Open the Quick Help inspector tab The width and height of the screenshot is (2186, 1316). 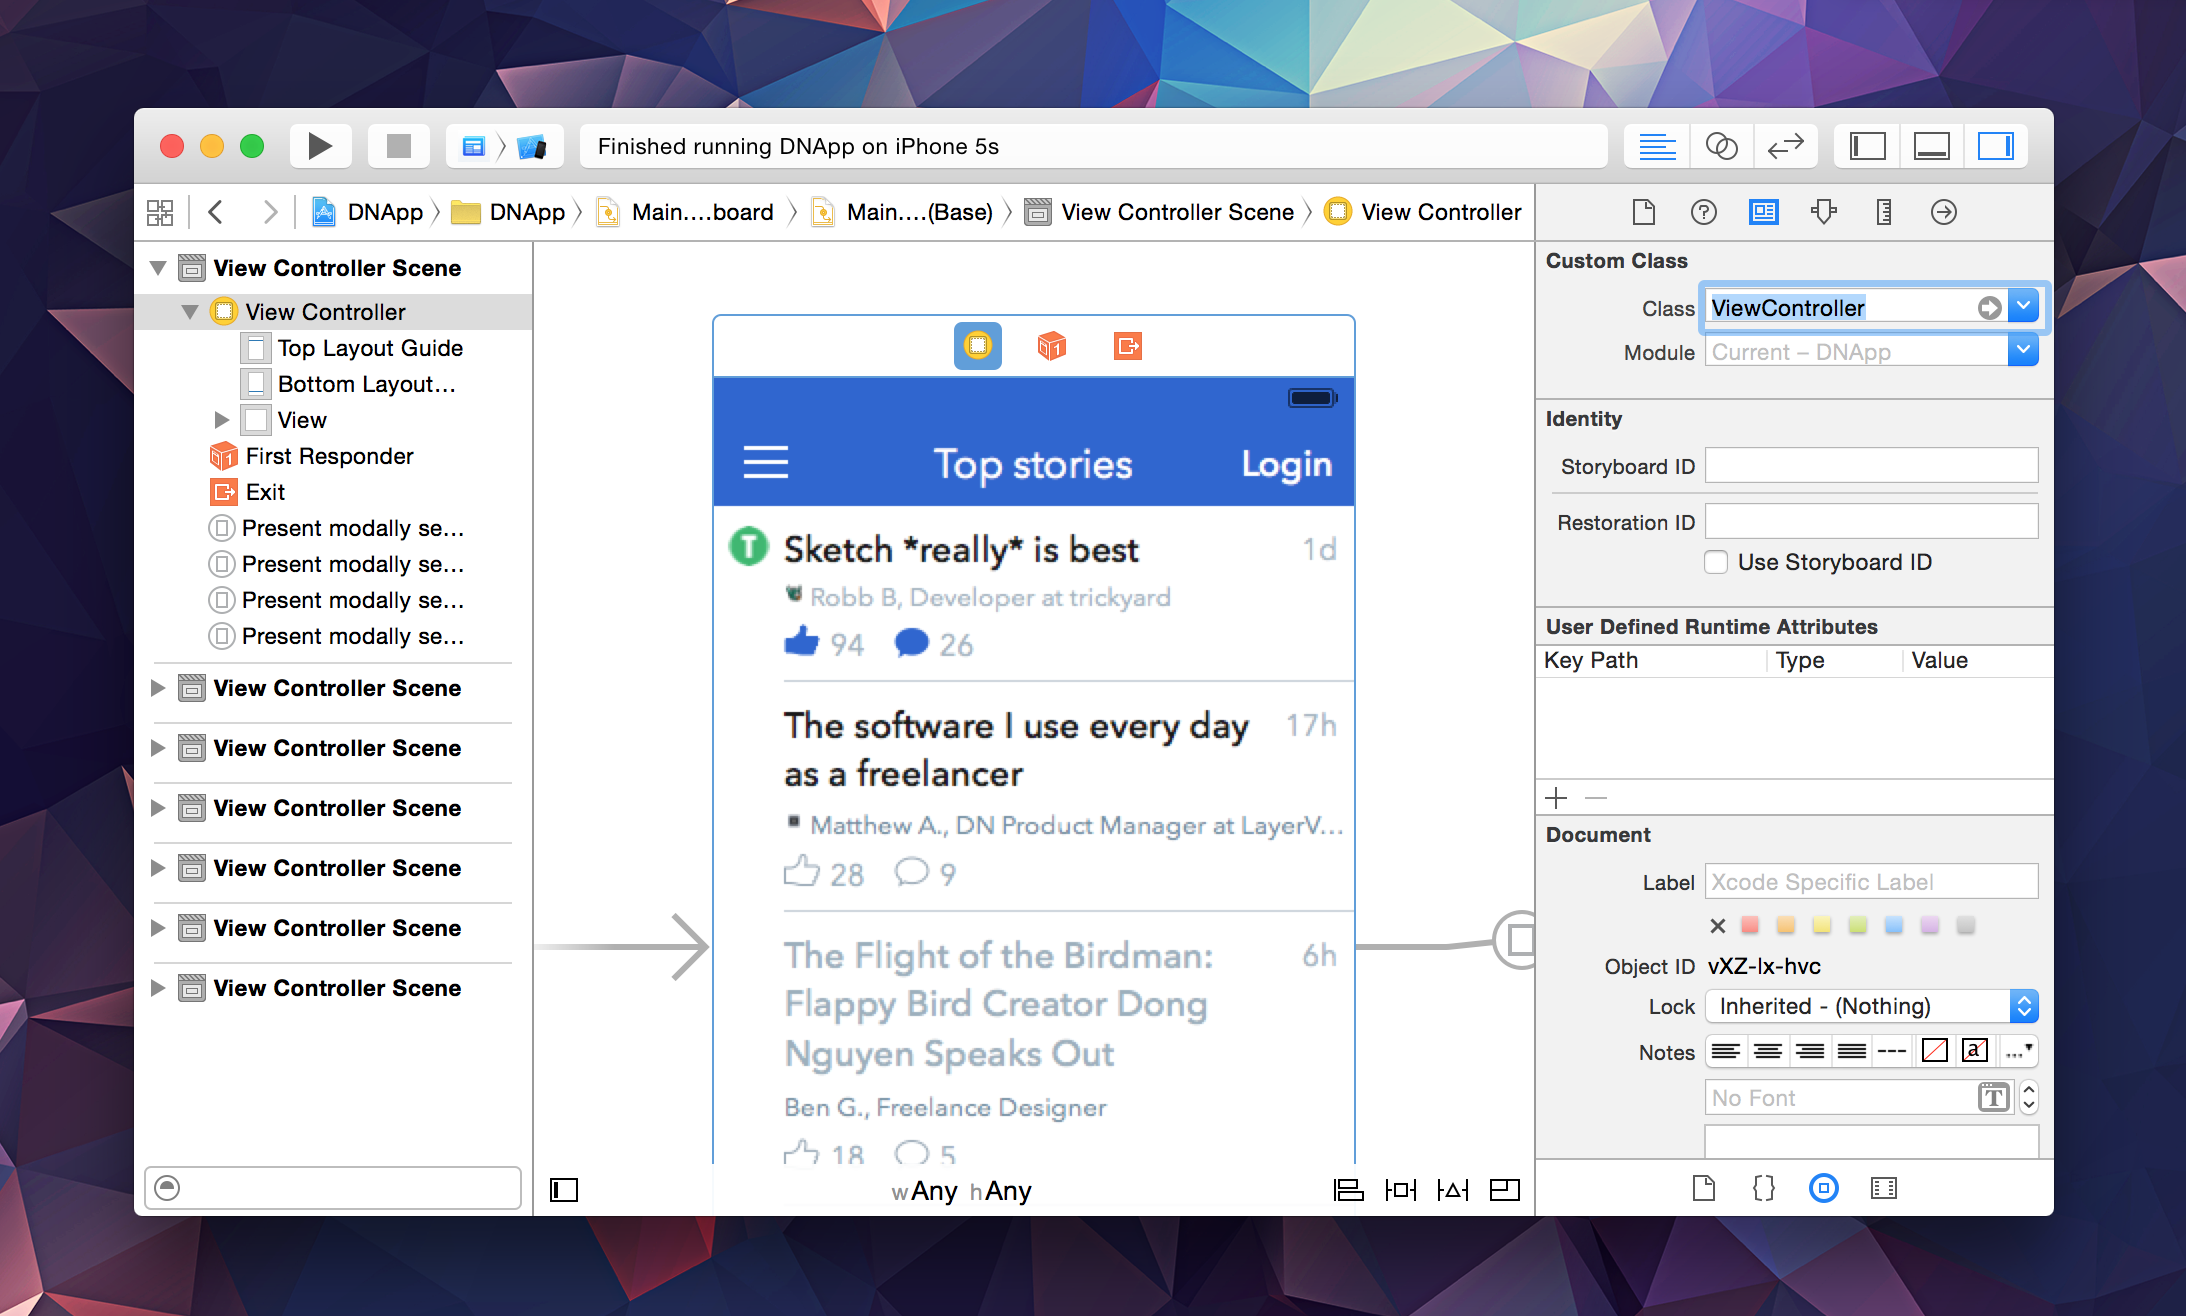point(1704,212)
